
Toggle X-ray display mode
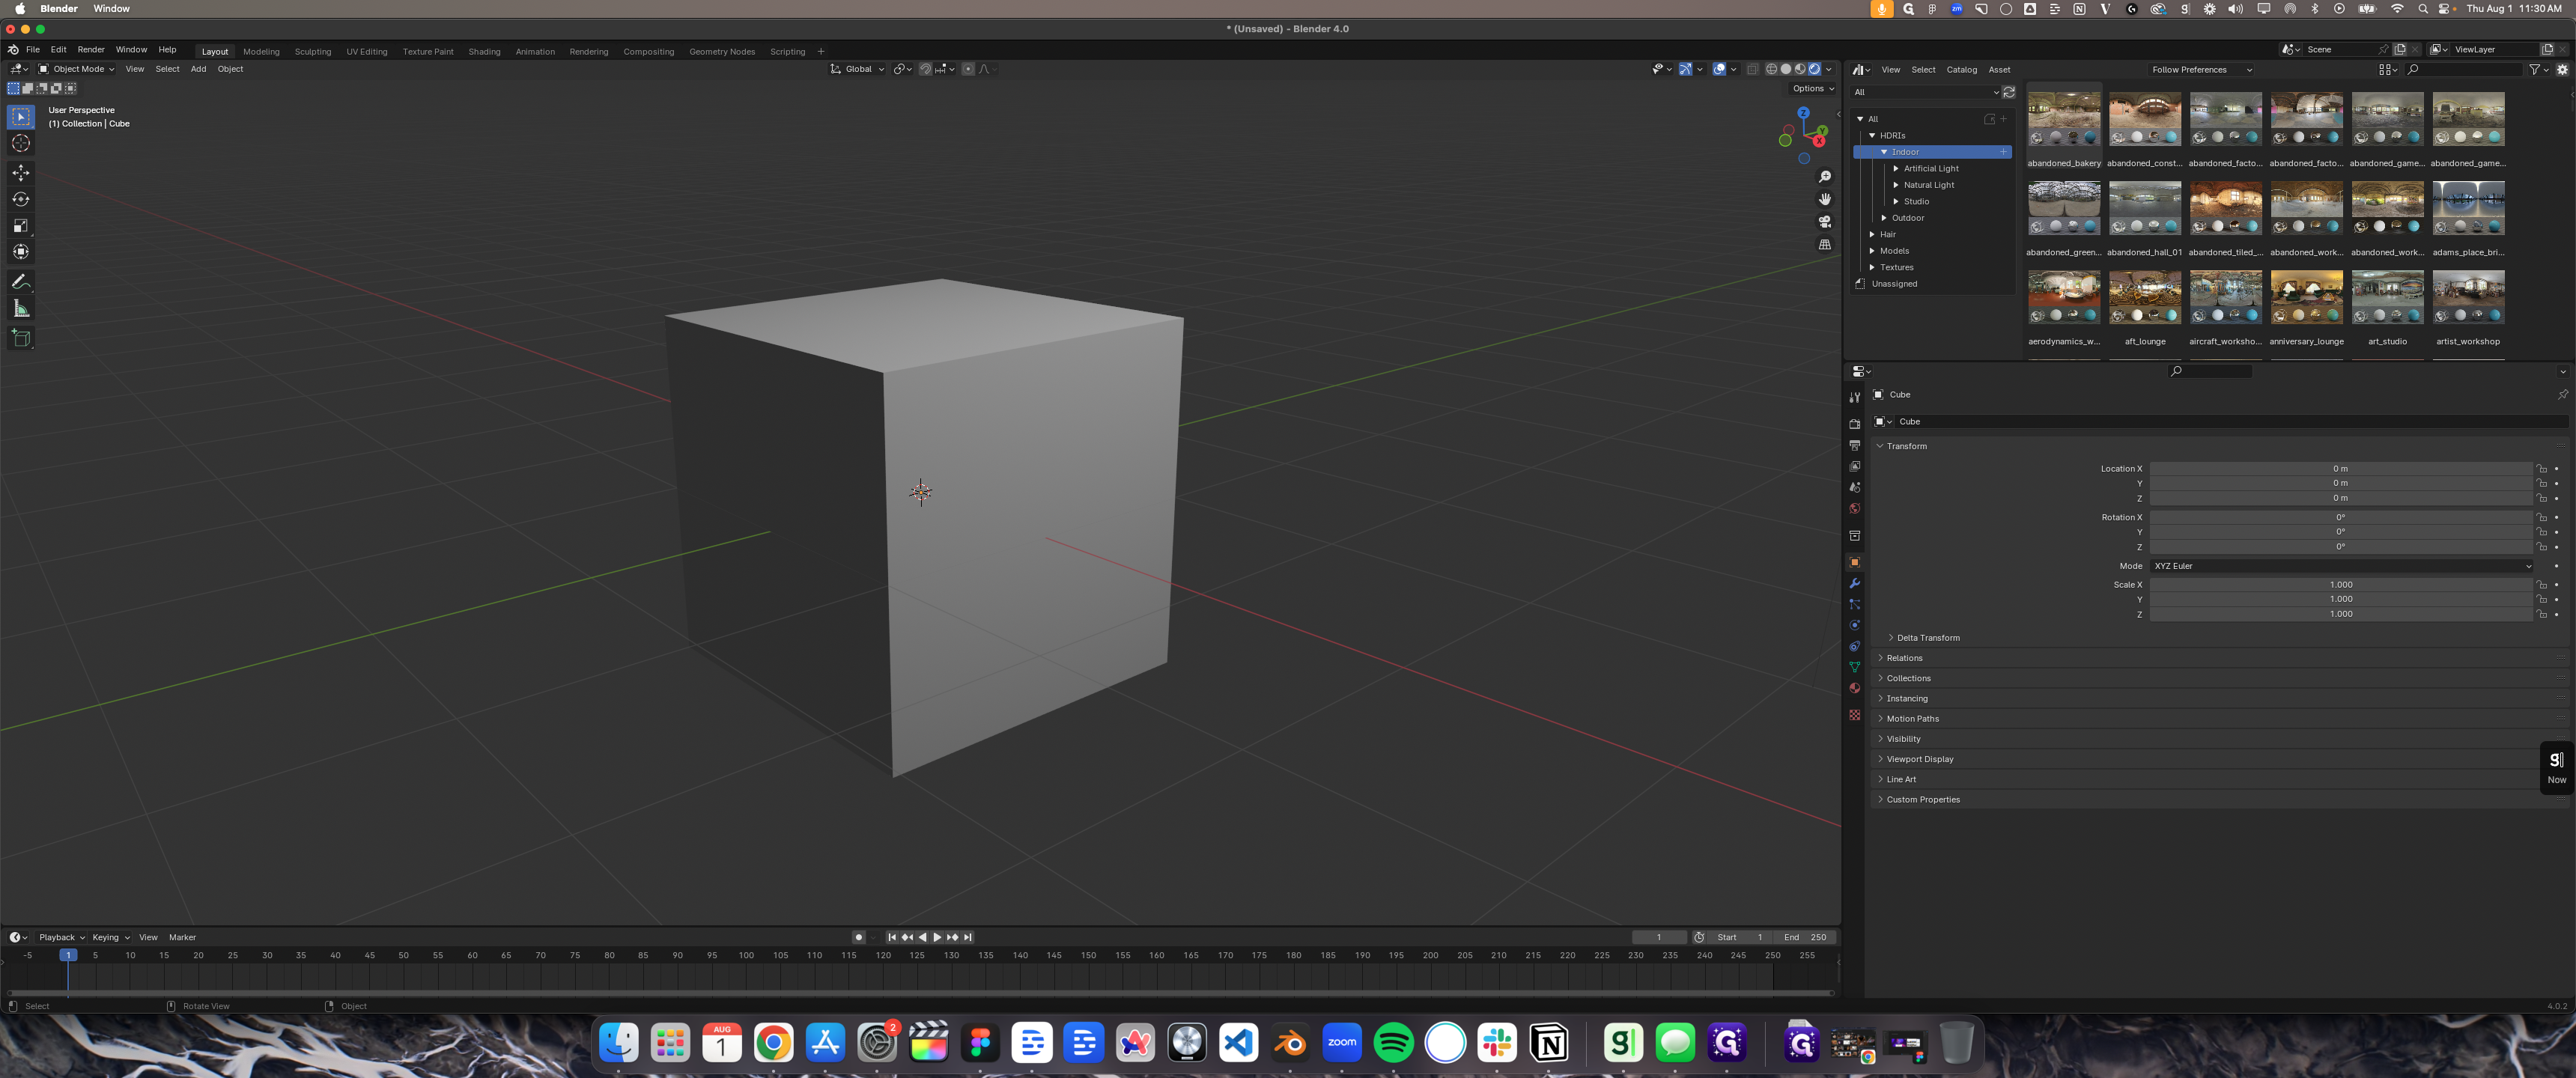point(1752,69)
